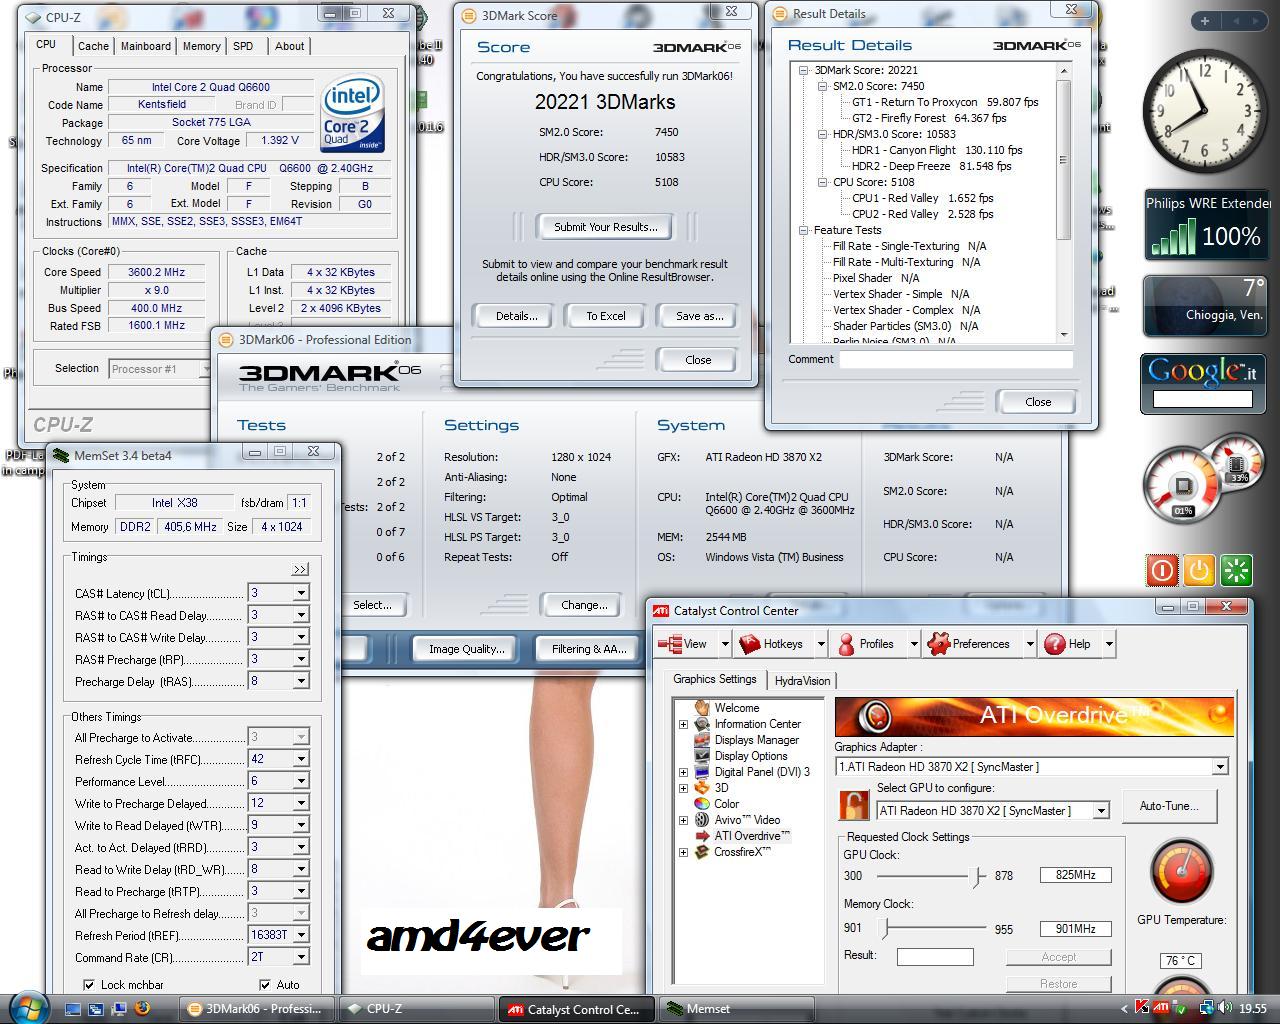Toggle the Auto checkbox in MemSet
This screenshot has width=1280, height=1024.
tap(265, 985)
